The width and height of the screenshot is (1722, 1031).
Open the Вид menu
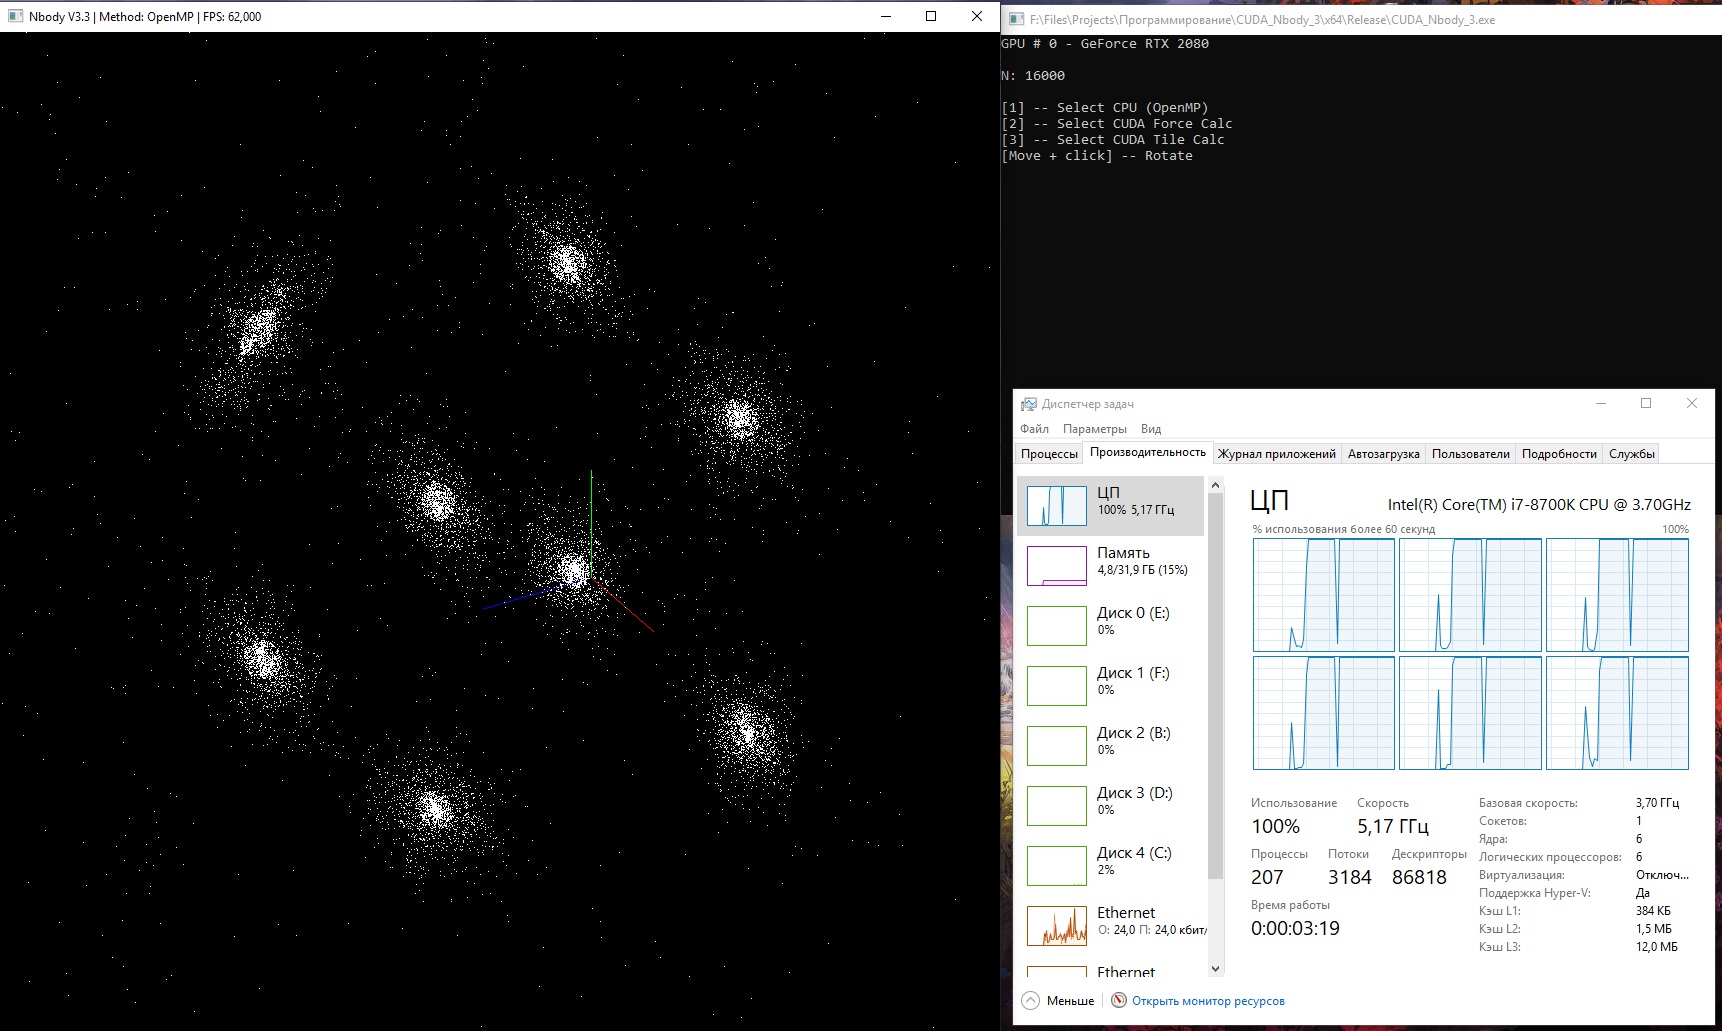click(x=1151, y=428)
